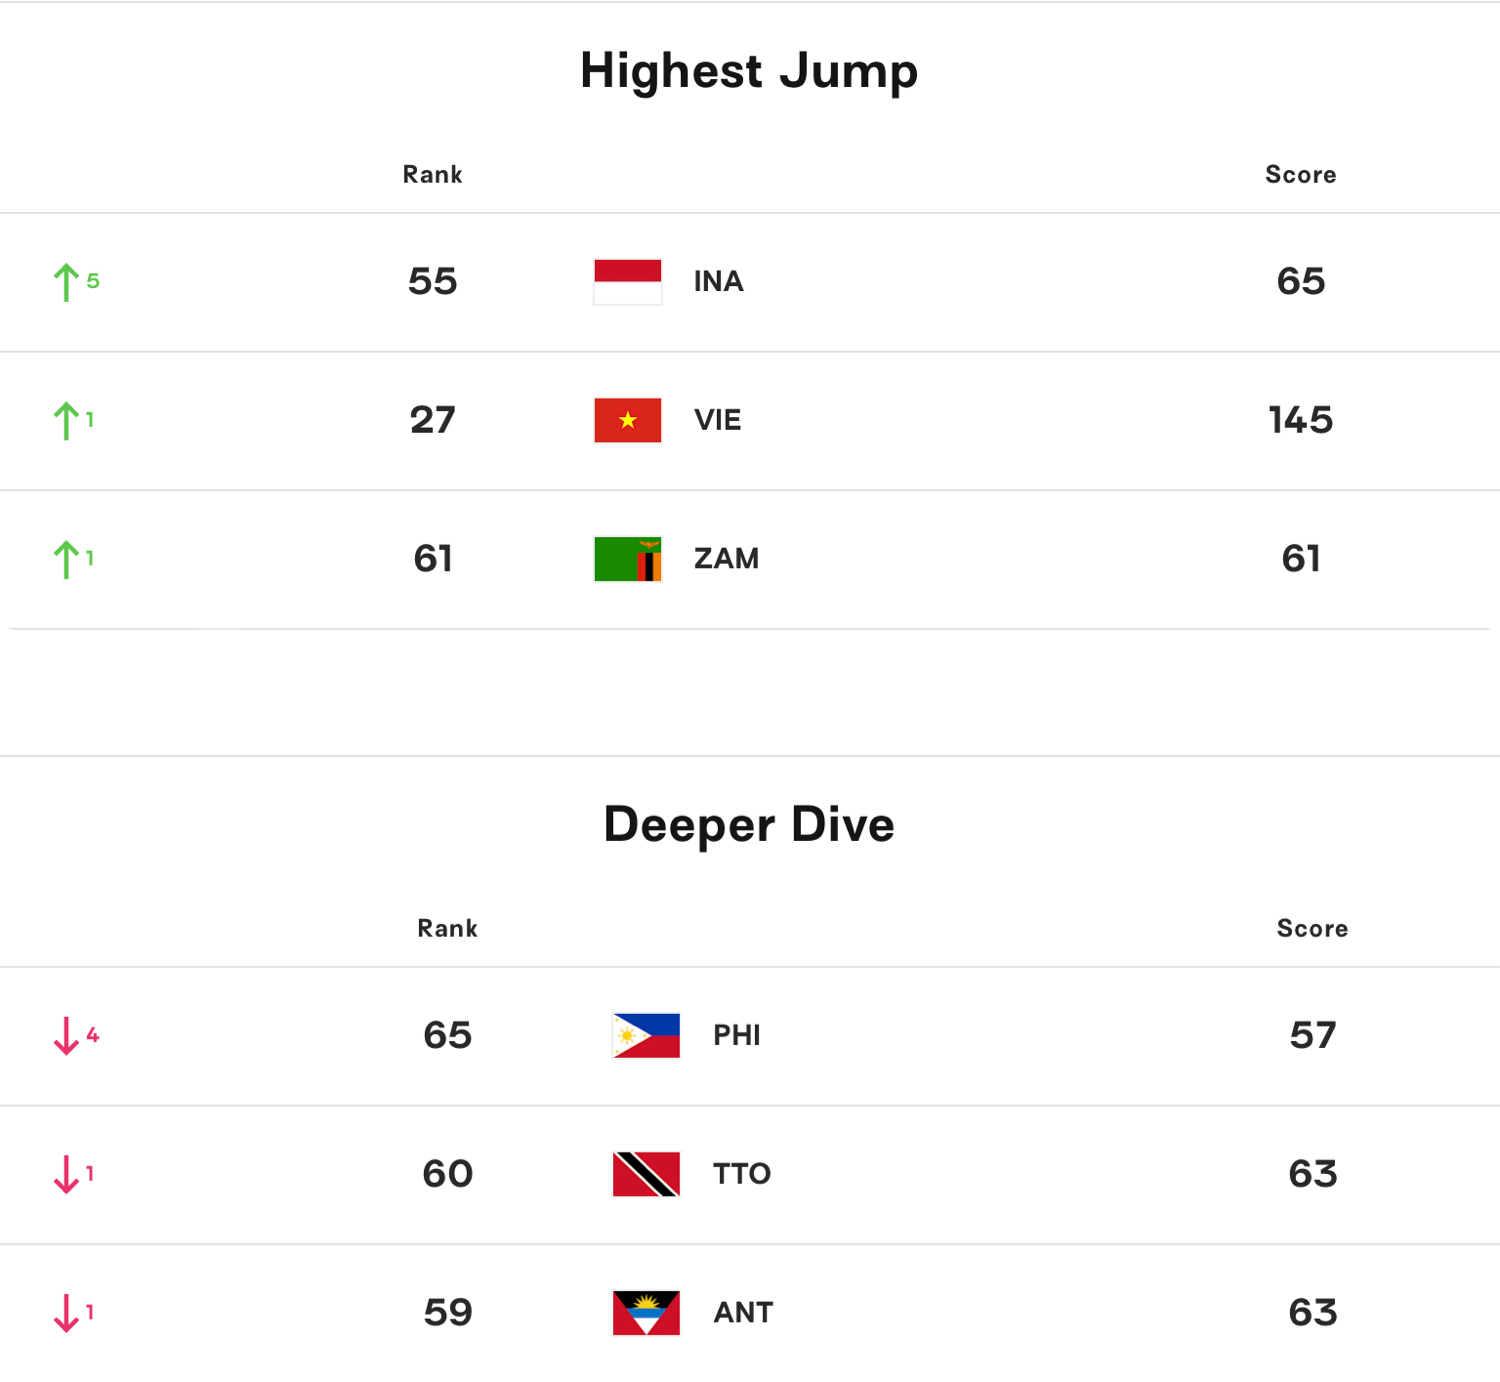Click the Trinidad and Tobago flag

tap(646, 1174)
